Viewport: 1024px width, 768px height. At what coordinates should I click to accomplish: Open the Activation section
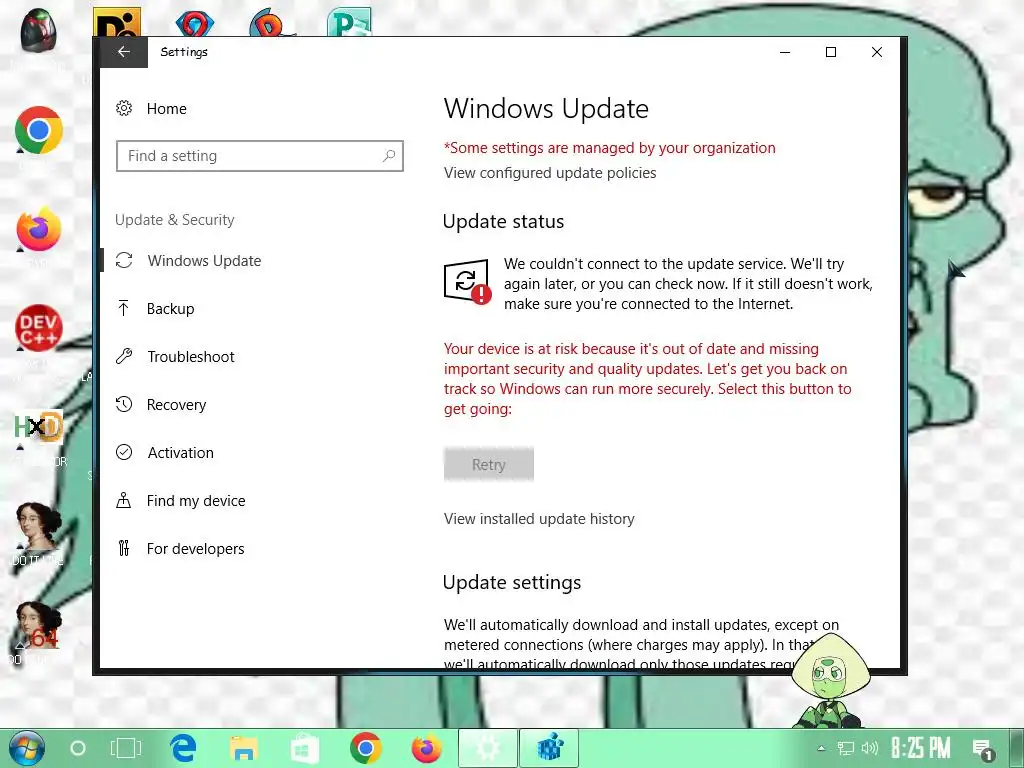[x=181, y=453]
